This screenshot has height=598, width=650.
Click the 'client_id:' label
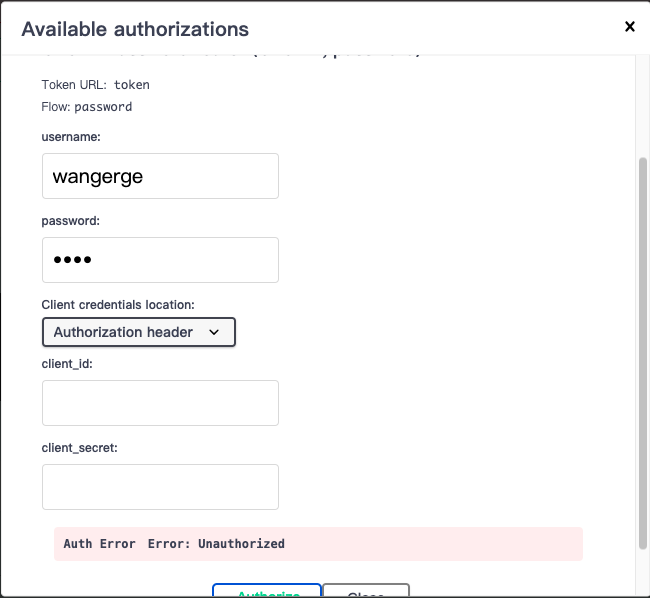67,364
